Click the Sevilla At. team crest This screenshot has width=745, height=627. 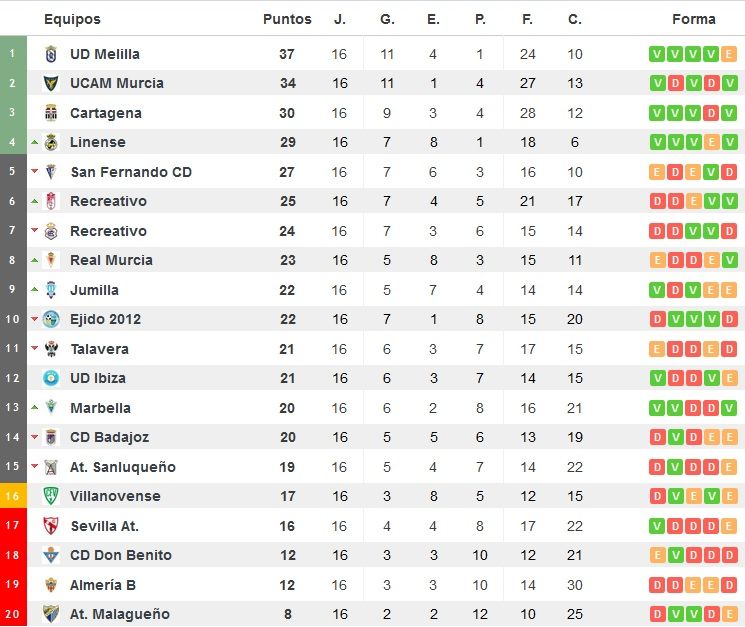click(x=51, y=526)
